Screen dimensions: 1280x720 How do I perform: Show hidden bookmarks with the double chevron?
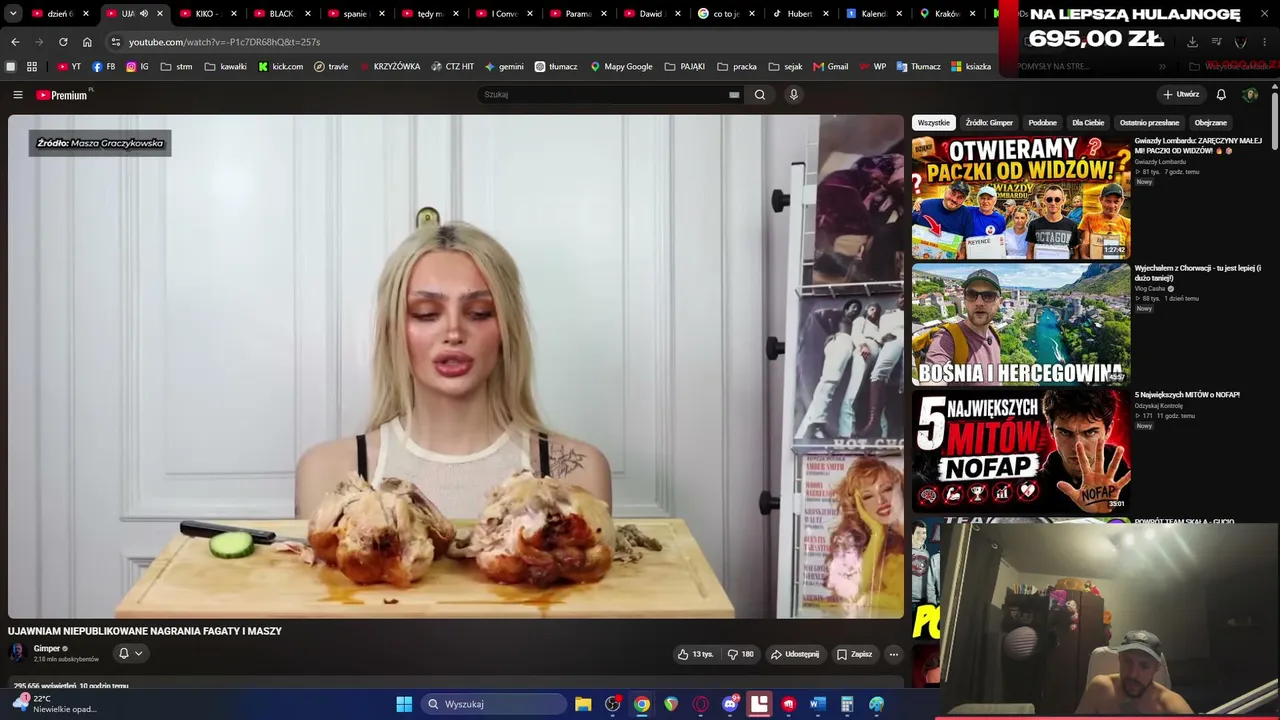[1162, 67]
